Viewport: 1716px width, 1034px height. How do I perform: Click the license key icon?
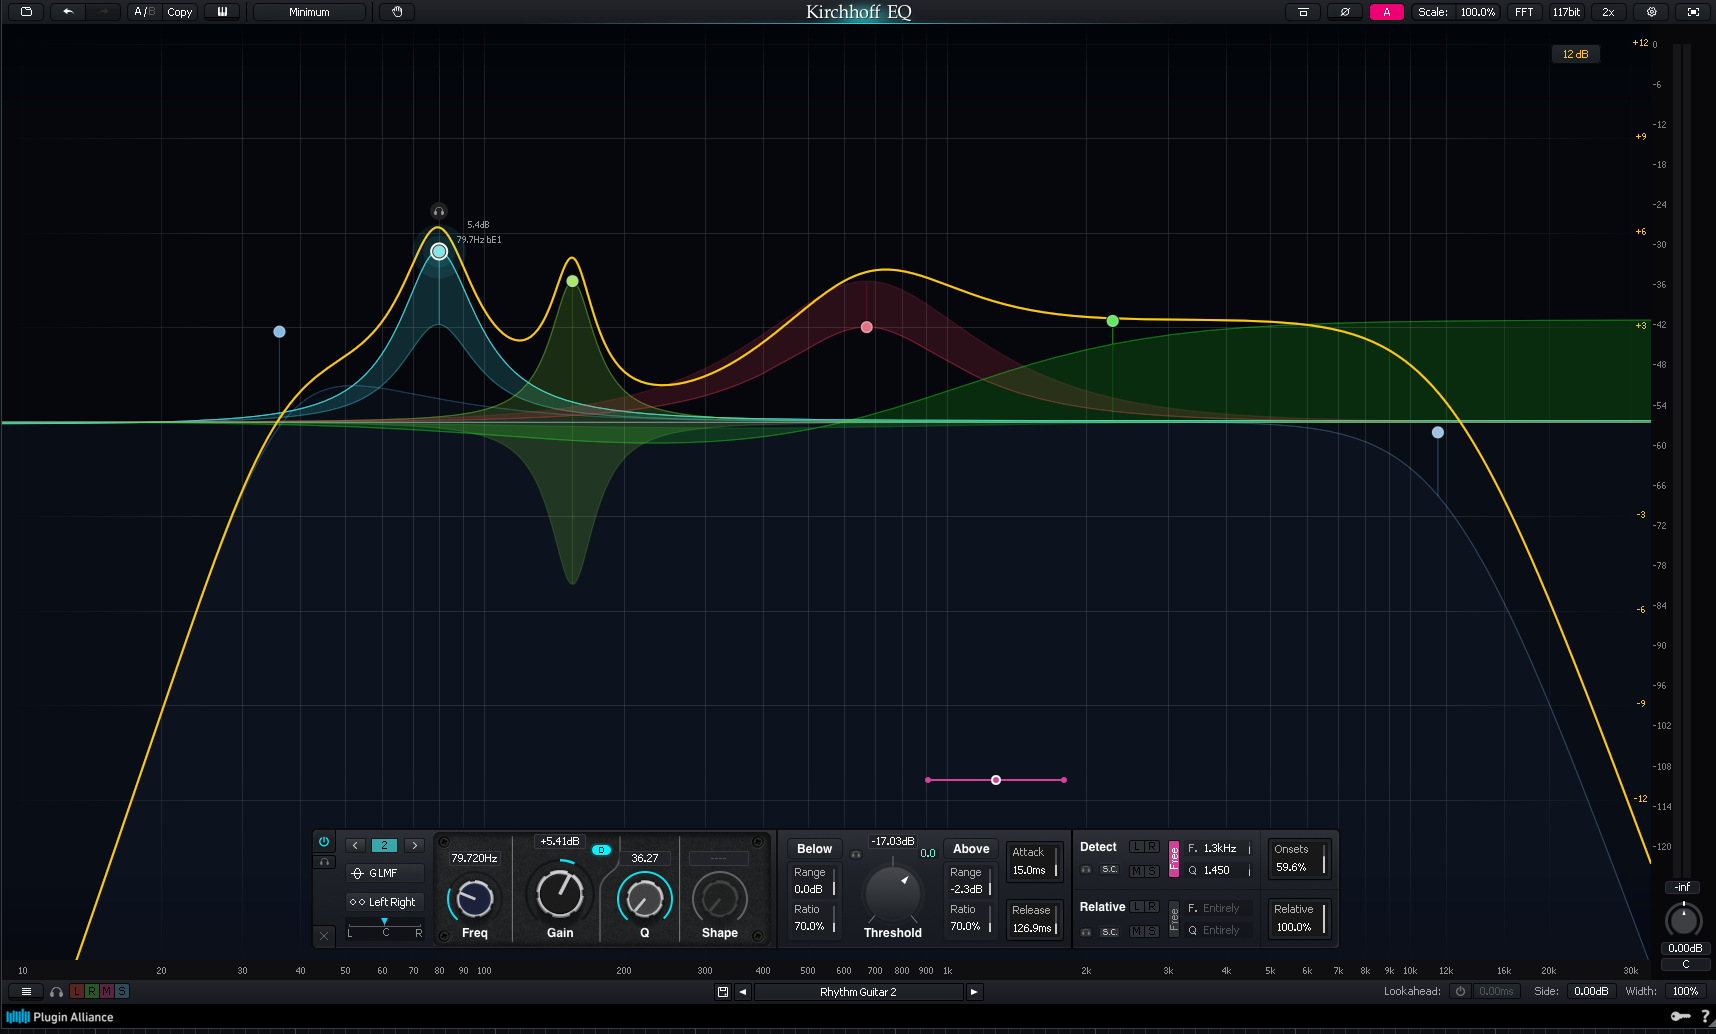[1681, 1016]
